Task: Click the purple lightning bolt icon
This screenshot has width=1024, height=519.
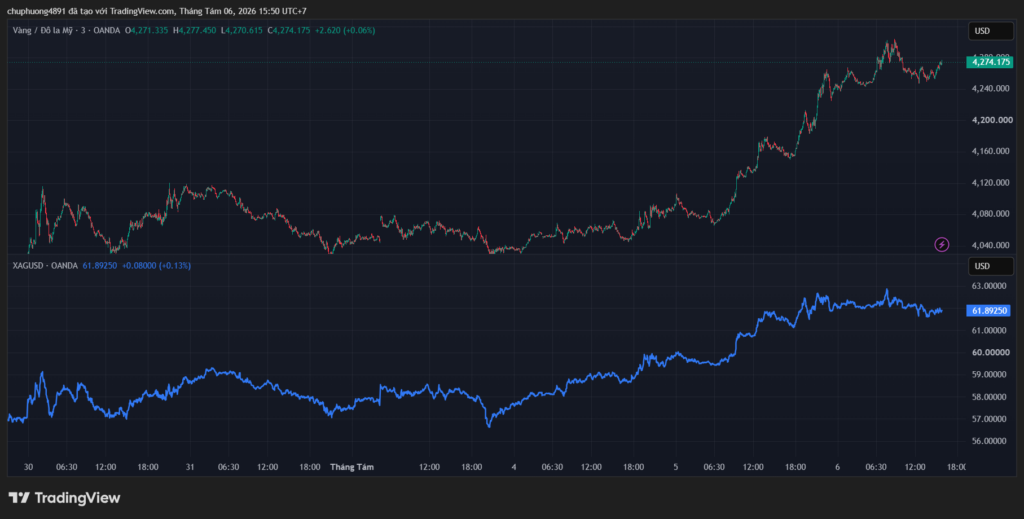Action: tap(942, 245)
